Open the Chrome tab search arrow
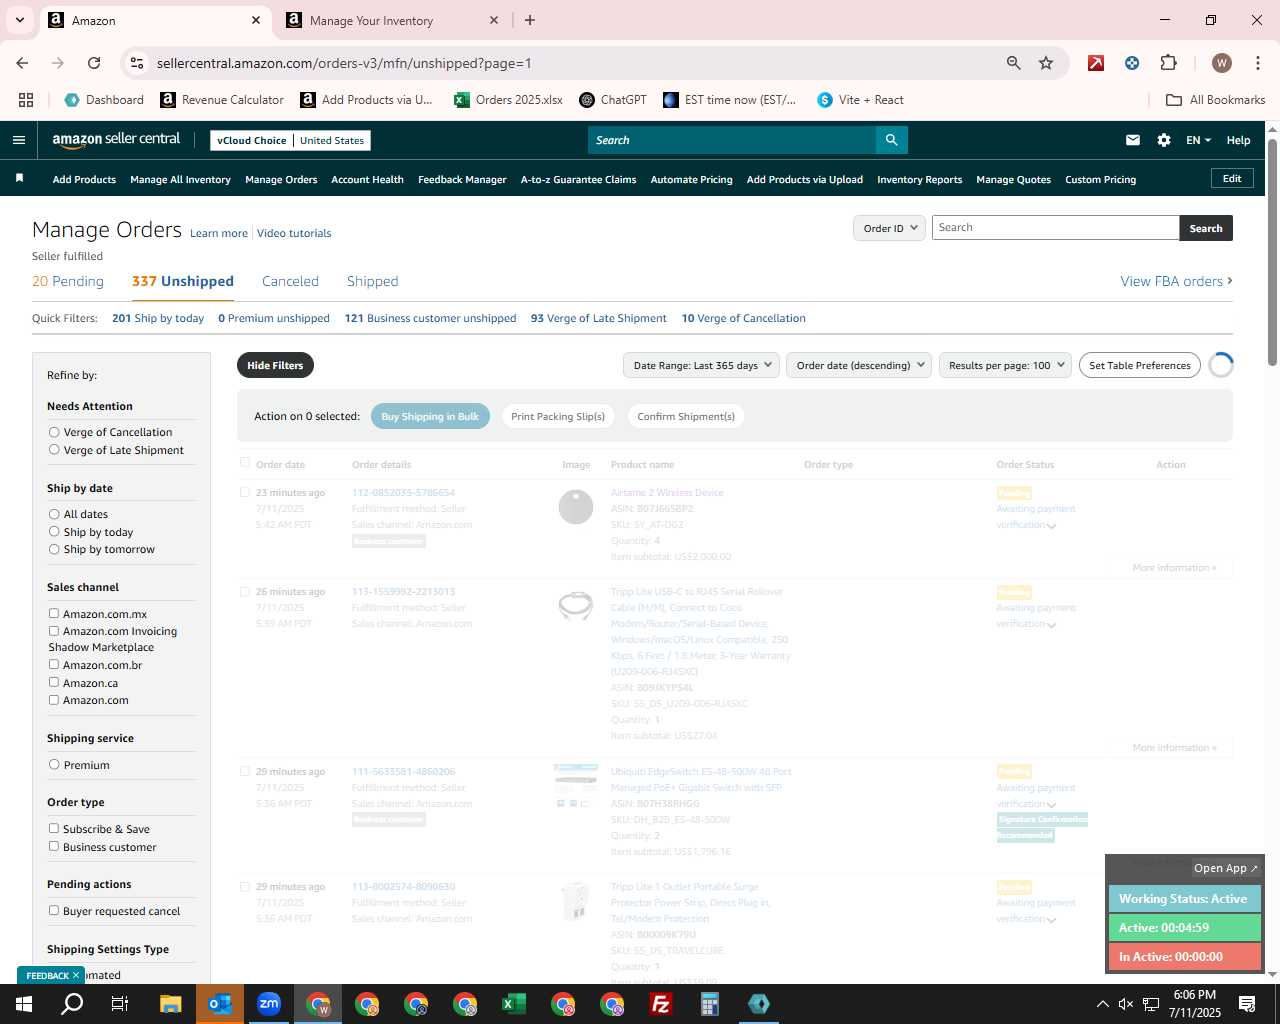Screen dimensions: 1280x1024 tap(19, 20)
